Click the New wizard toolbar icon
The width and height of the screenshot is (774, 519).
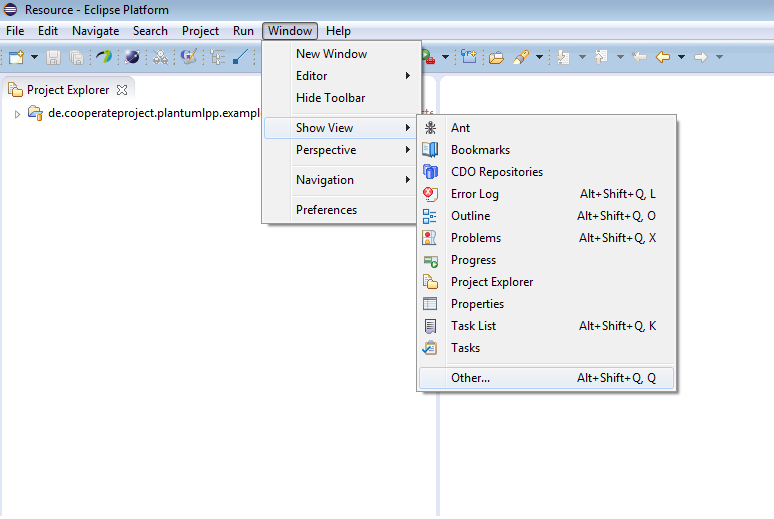16,58
